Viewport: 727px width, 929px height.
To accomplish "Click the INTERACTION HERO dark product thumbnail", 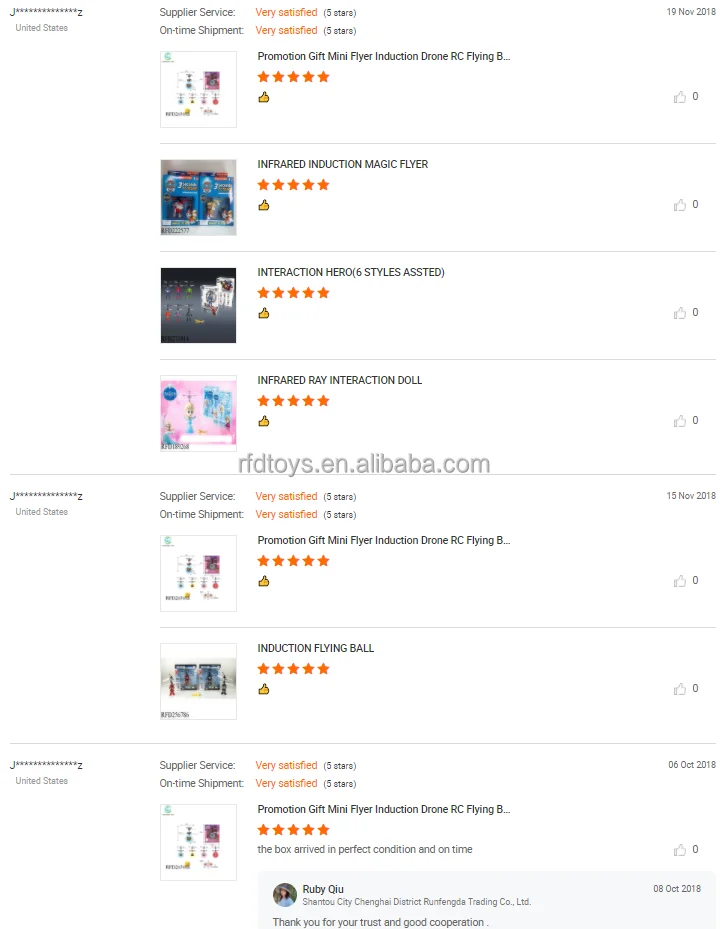I will pos(198,305).
